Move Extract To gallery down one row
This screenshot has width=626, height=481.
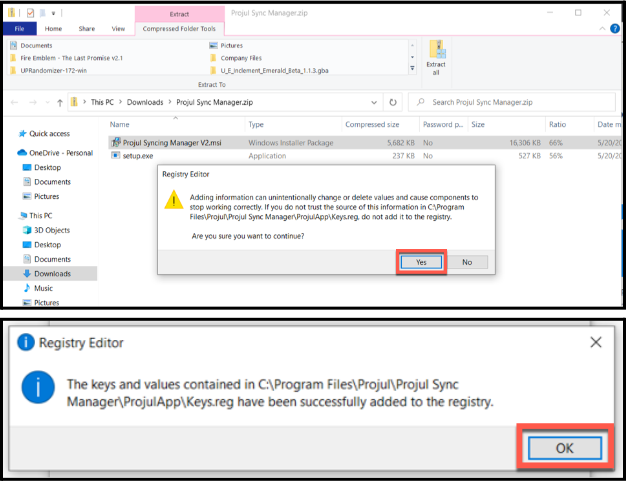tap(412, 57)
